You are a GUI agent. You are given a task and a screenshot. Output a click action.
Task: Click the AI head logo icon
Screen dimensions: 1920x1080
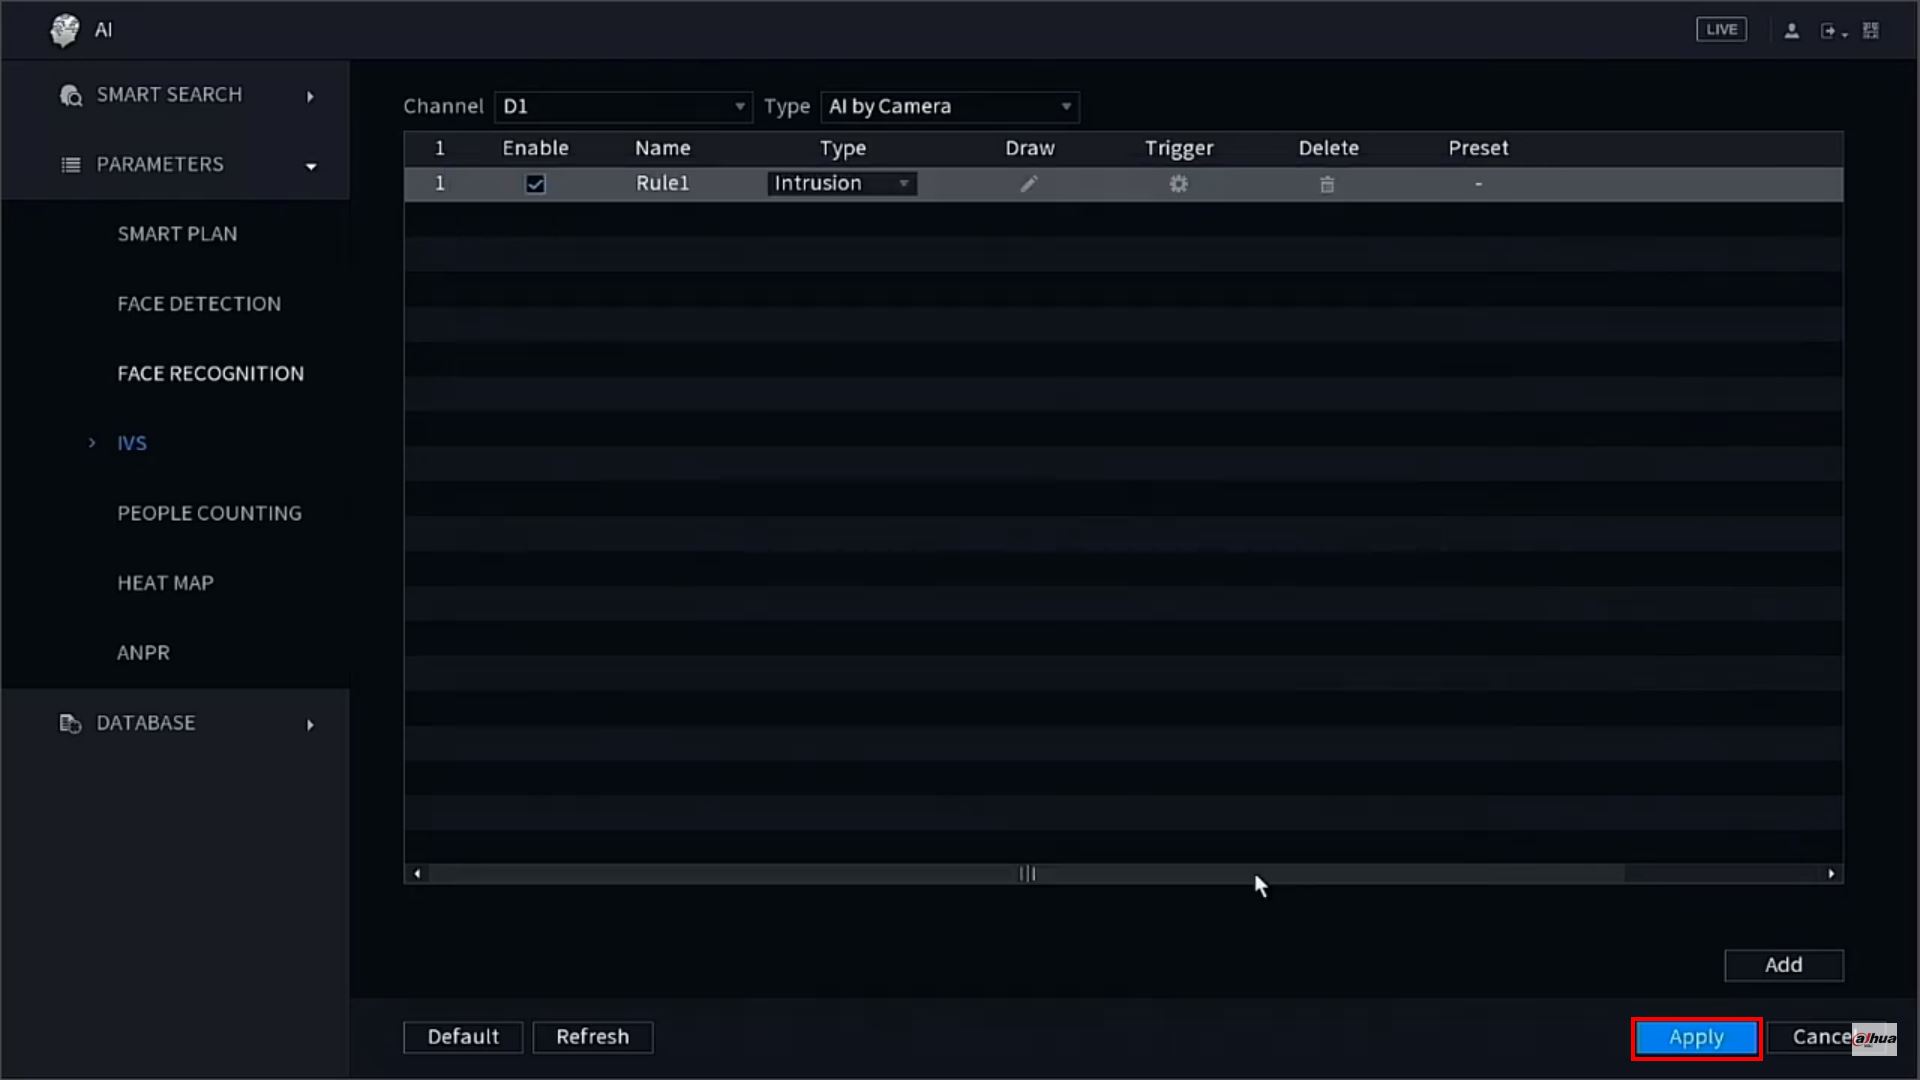click(65, 30)
